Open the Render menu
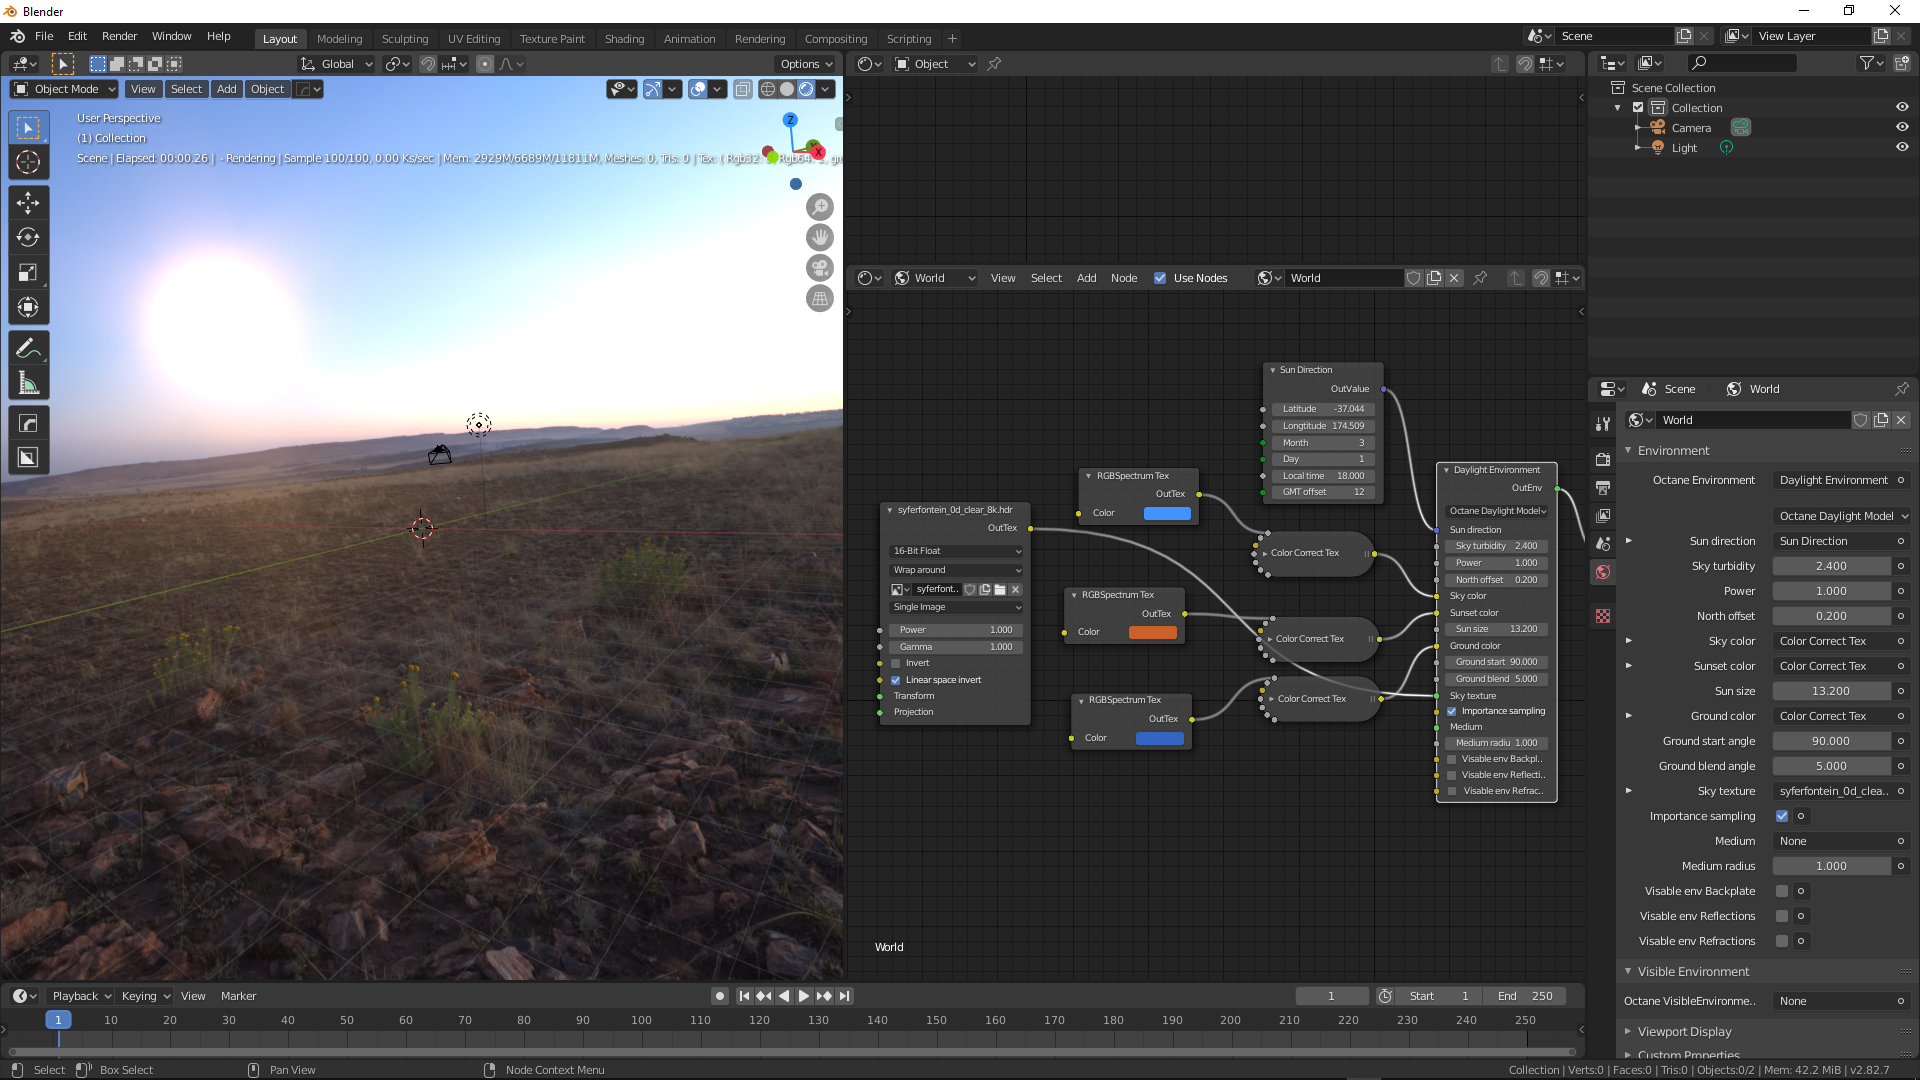Screen dimensions: 1920x1080 point(119,36)
